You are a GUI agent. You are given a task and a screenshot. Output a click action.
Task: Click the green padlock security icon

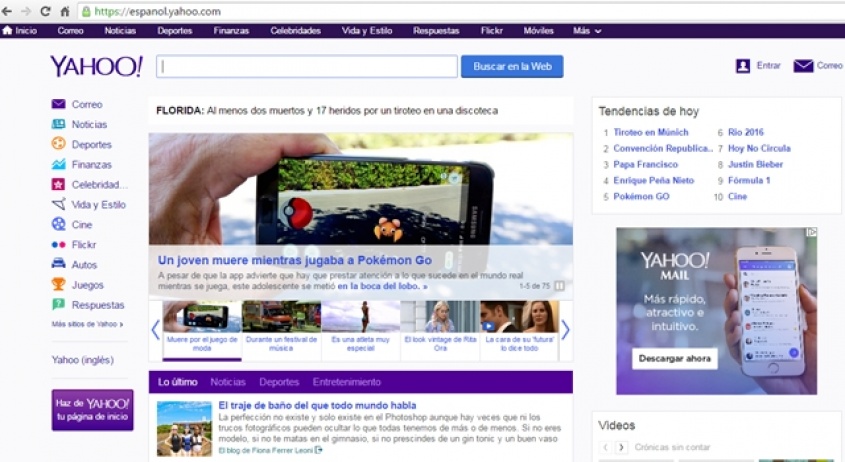[86, 11]
